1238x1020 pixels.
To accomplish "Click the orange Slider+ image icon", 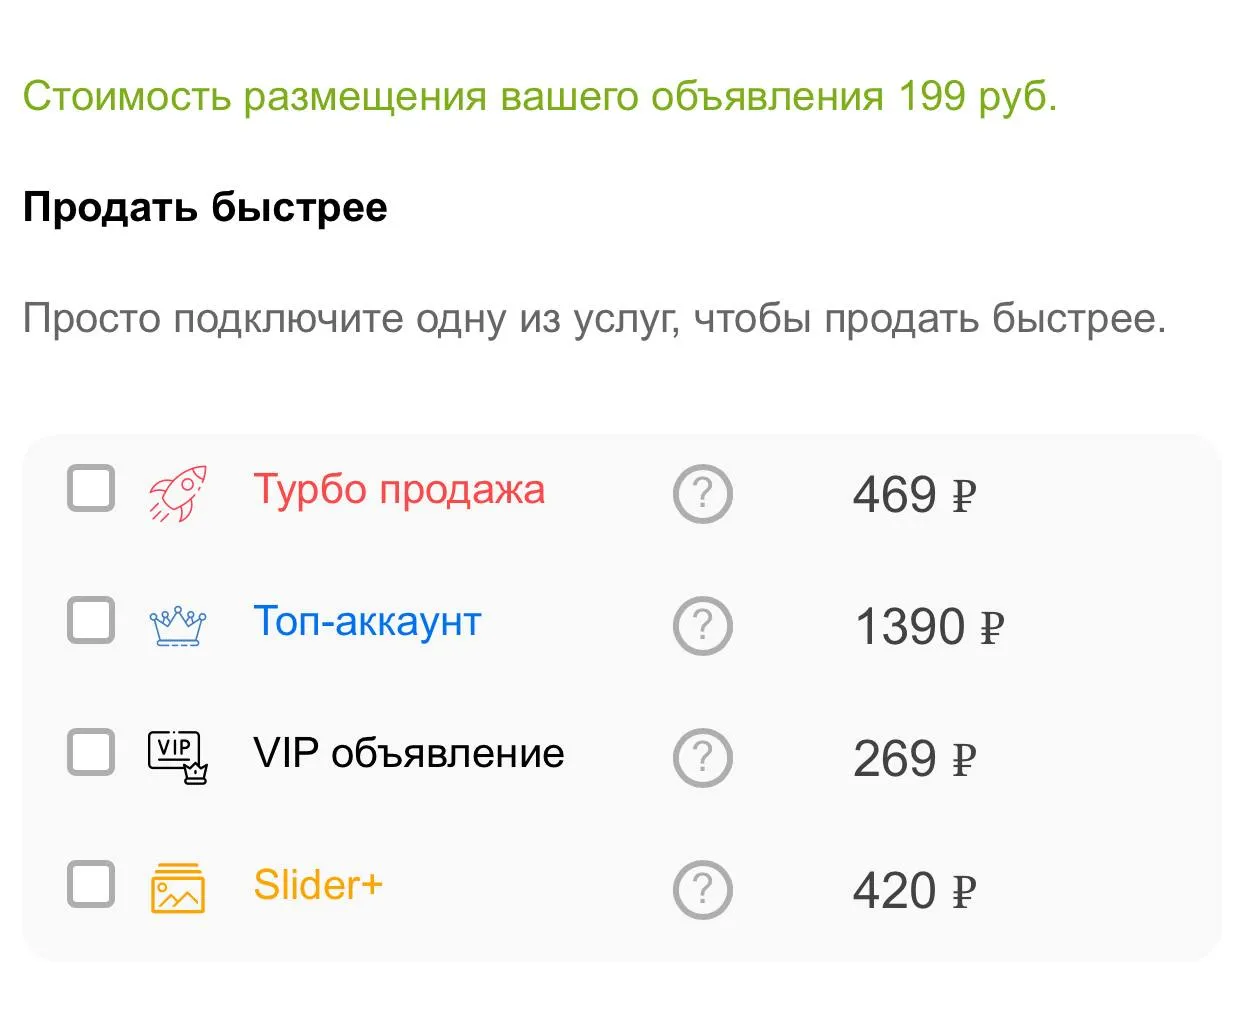I will pos(178,888).
